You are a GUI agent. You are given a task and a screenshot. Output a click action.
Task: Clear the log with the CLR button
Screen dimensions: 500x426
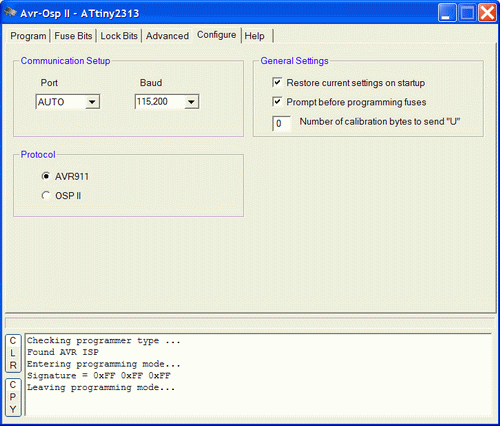click(13, 353)
